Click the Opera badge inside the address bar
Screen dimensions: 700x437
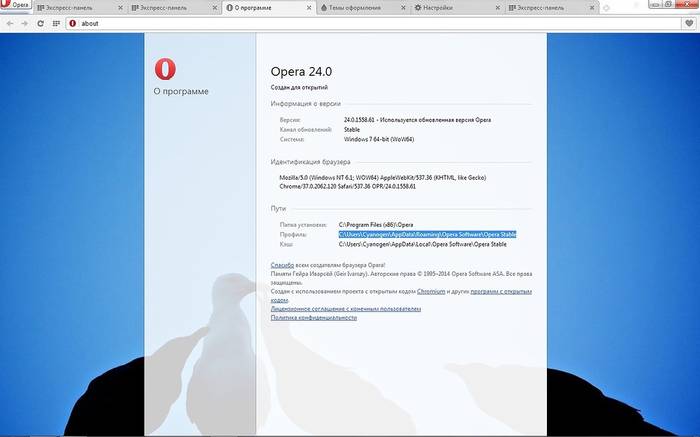pos(72,22)
